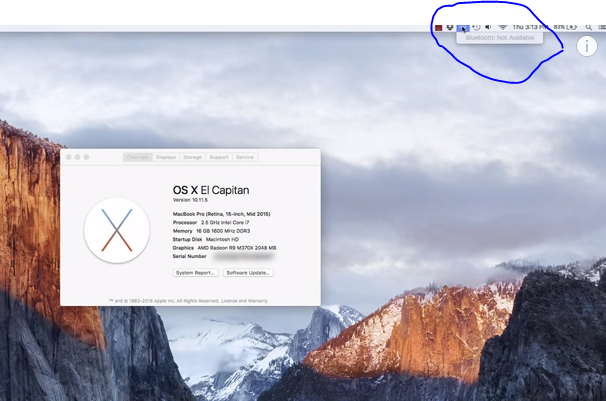Click the Version 10.11.5 text
The image size is (606, 401).
[190, 200]
